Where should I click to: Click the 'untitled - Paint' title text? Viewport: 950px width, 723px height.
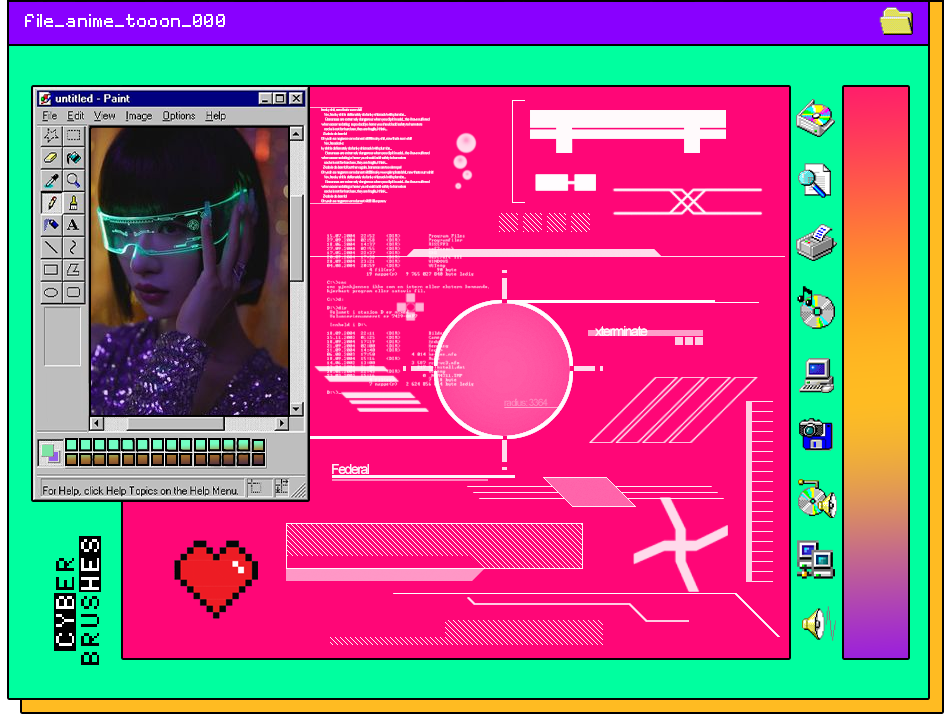click(92, 98)
